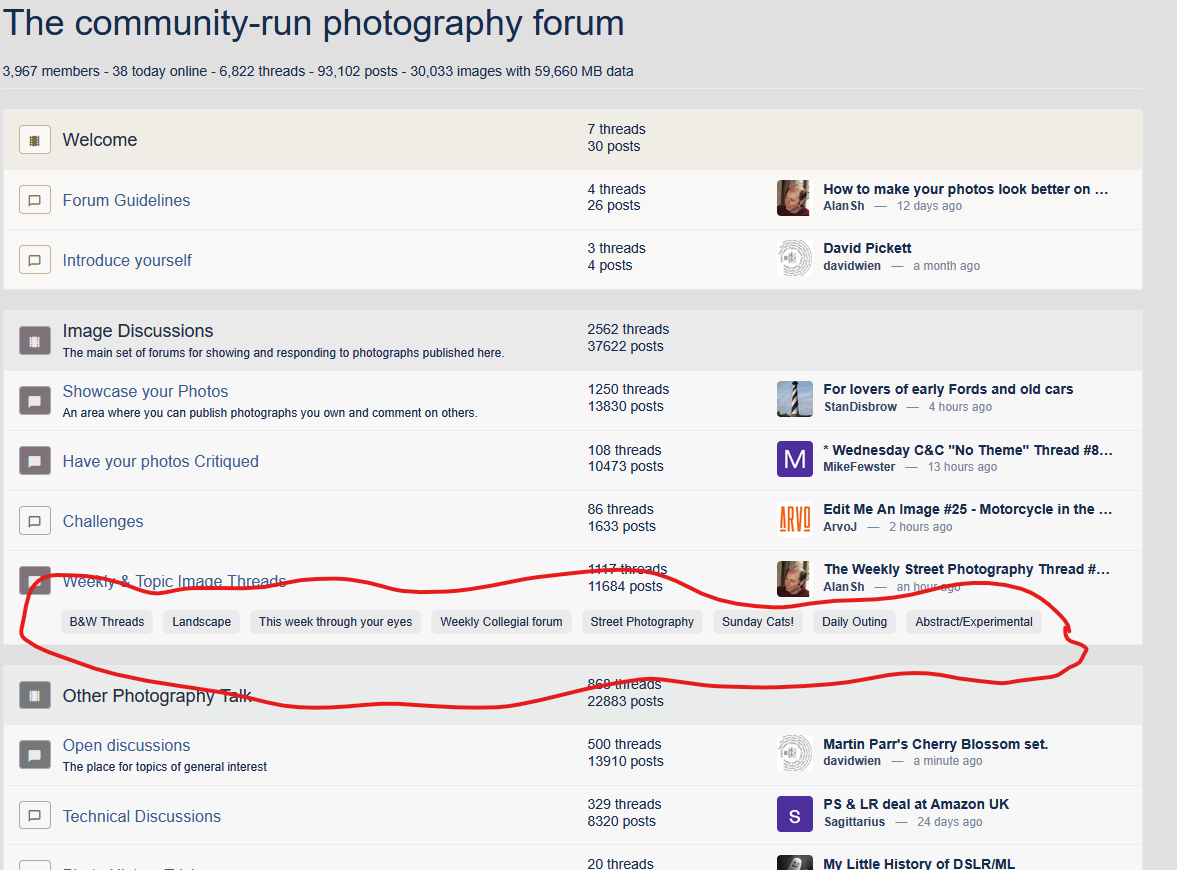Click the Other Photography Talk category icon
1177x870 pixels.
pyautogui.click(x=34, y=696)
